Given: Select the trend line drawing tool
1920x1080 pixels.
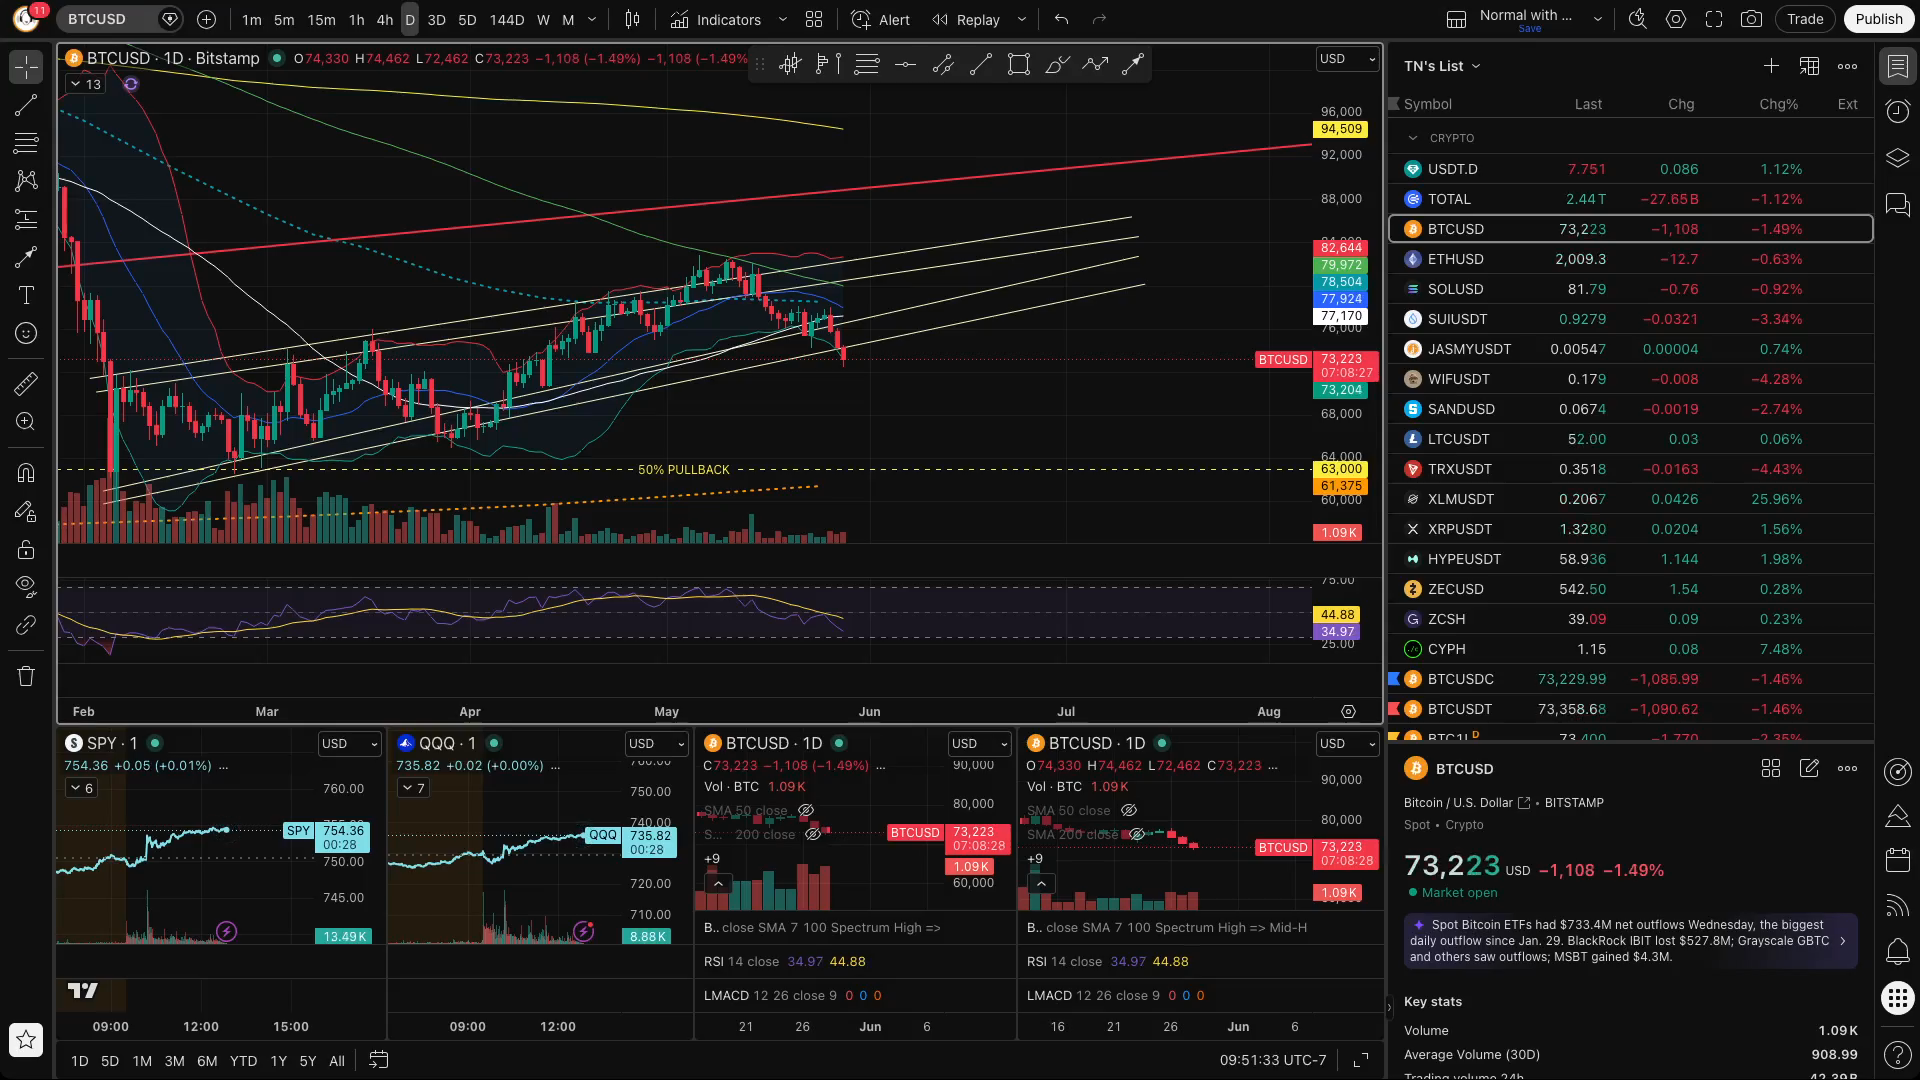Looking at the screenshot, I should 26,105.
